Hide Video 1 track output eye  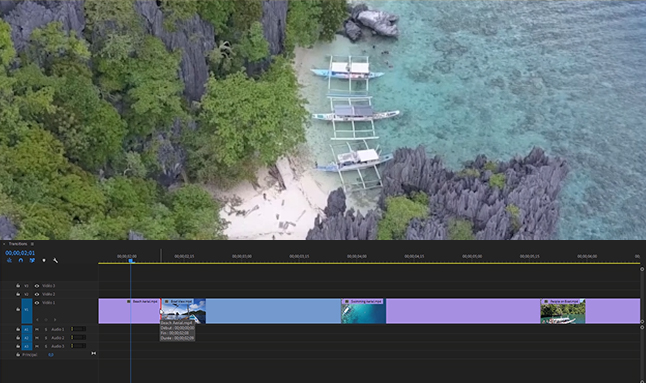(x=37, y=303)
